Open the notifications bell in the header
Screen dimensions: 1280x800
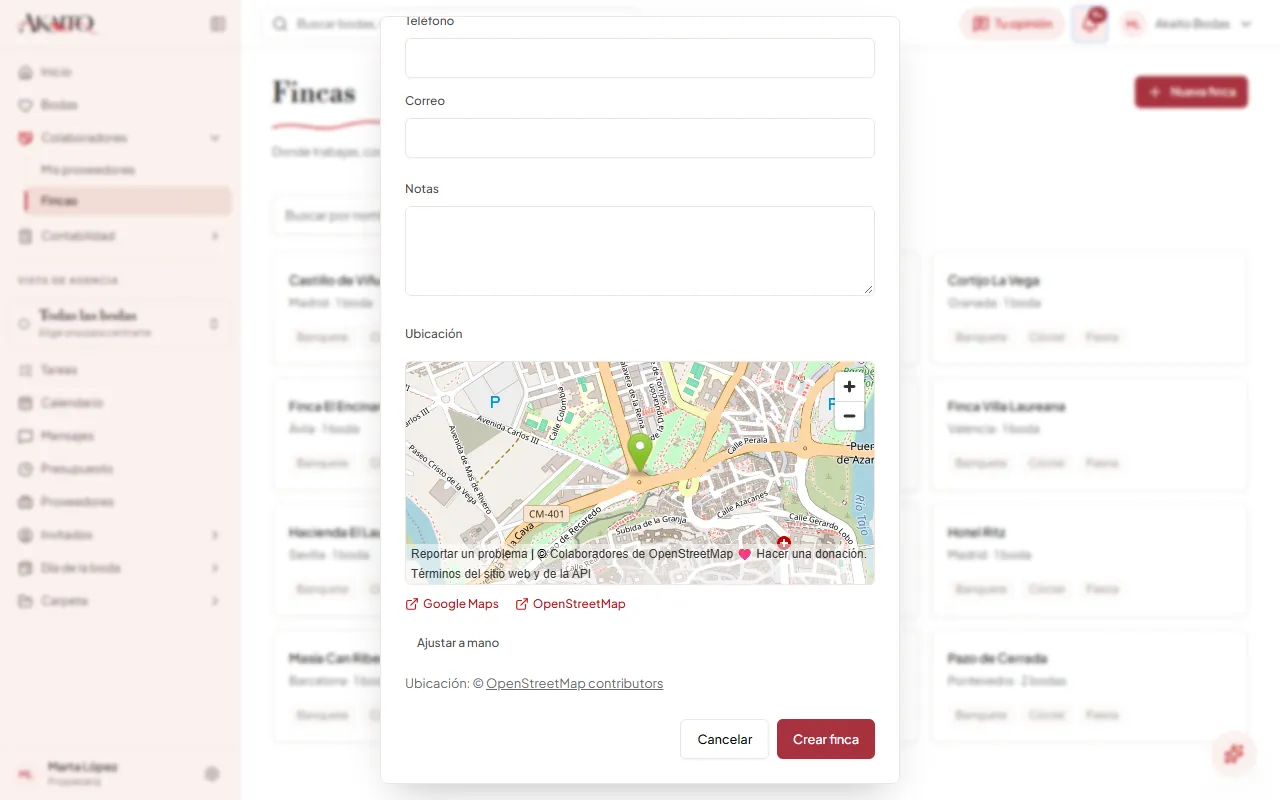coord(1089,24)
